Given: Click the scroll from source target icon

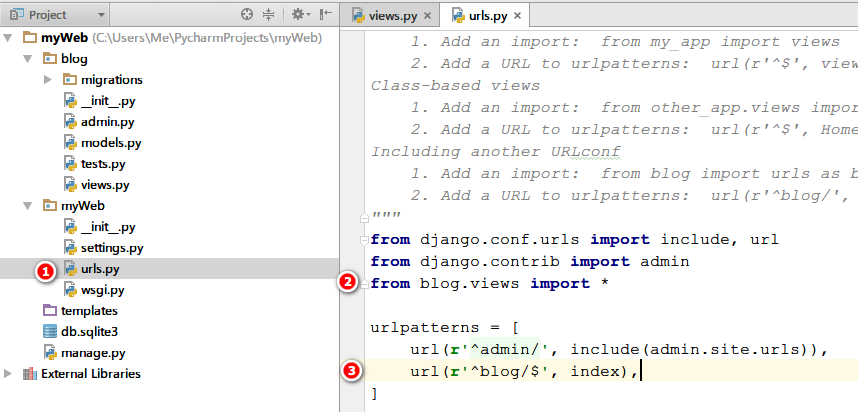Looking at the screenshot, I should pos(247,15).
